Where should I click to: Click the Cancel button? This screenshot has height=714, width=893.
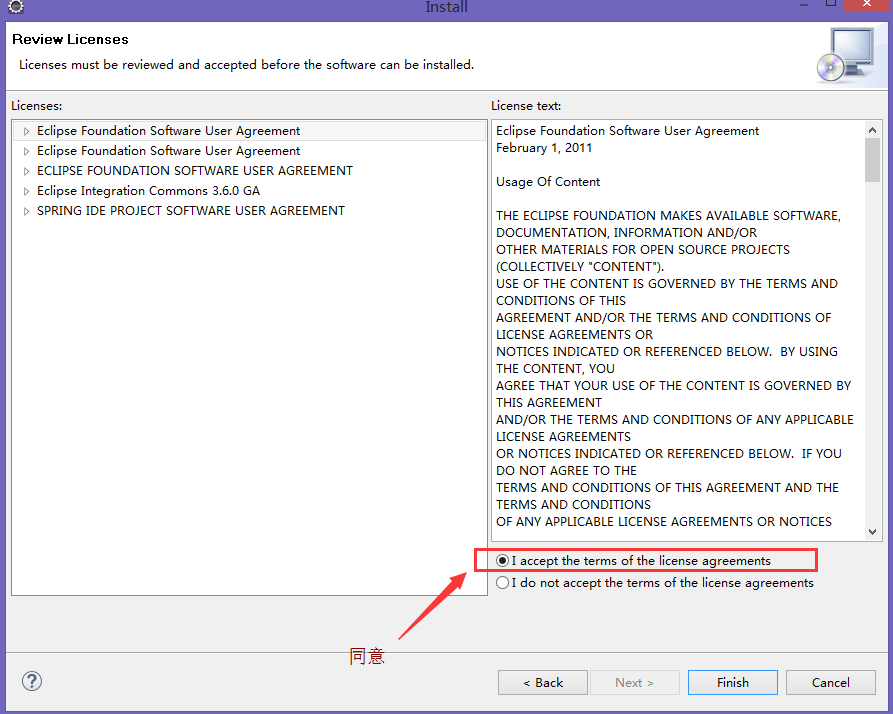click(x=830, y=683)
